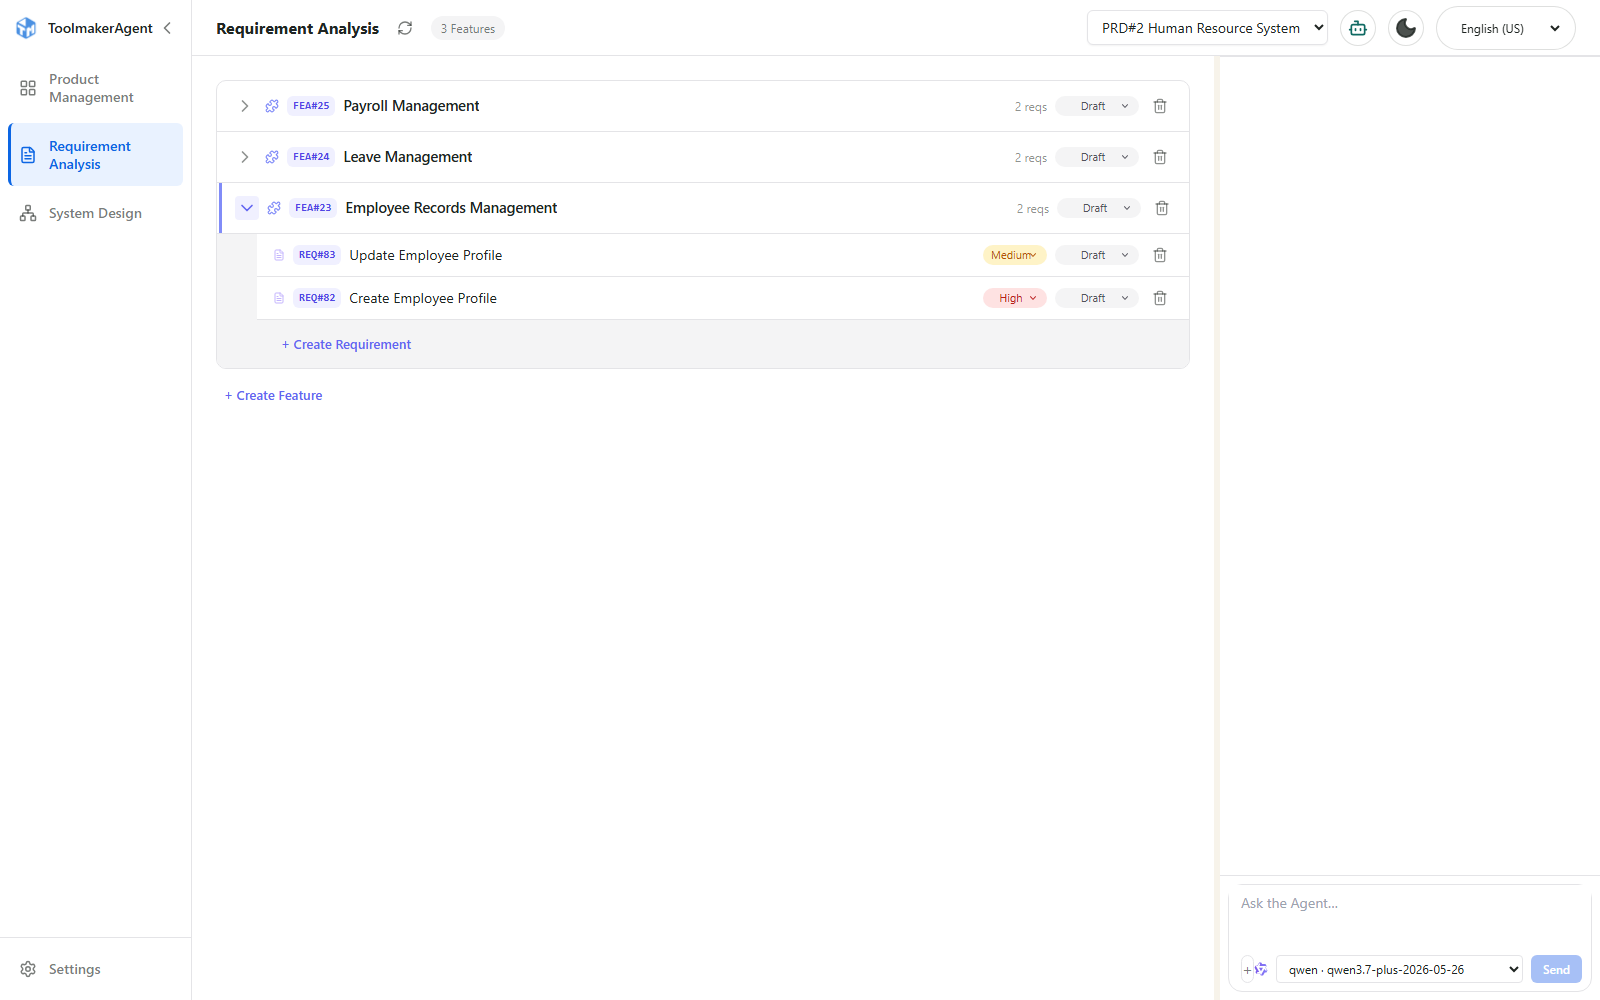Open the qwen model selector dropdown
The height and width of the screenshot is (1000, 1600).
coord(1399,969)
